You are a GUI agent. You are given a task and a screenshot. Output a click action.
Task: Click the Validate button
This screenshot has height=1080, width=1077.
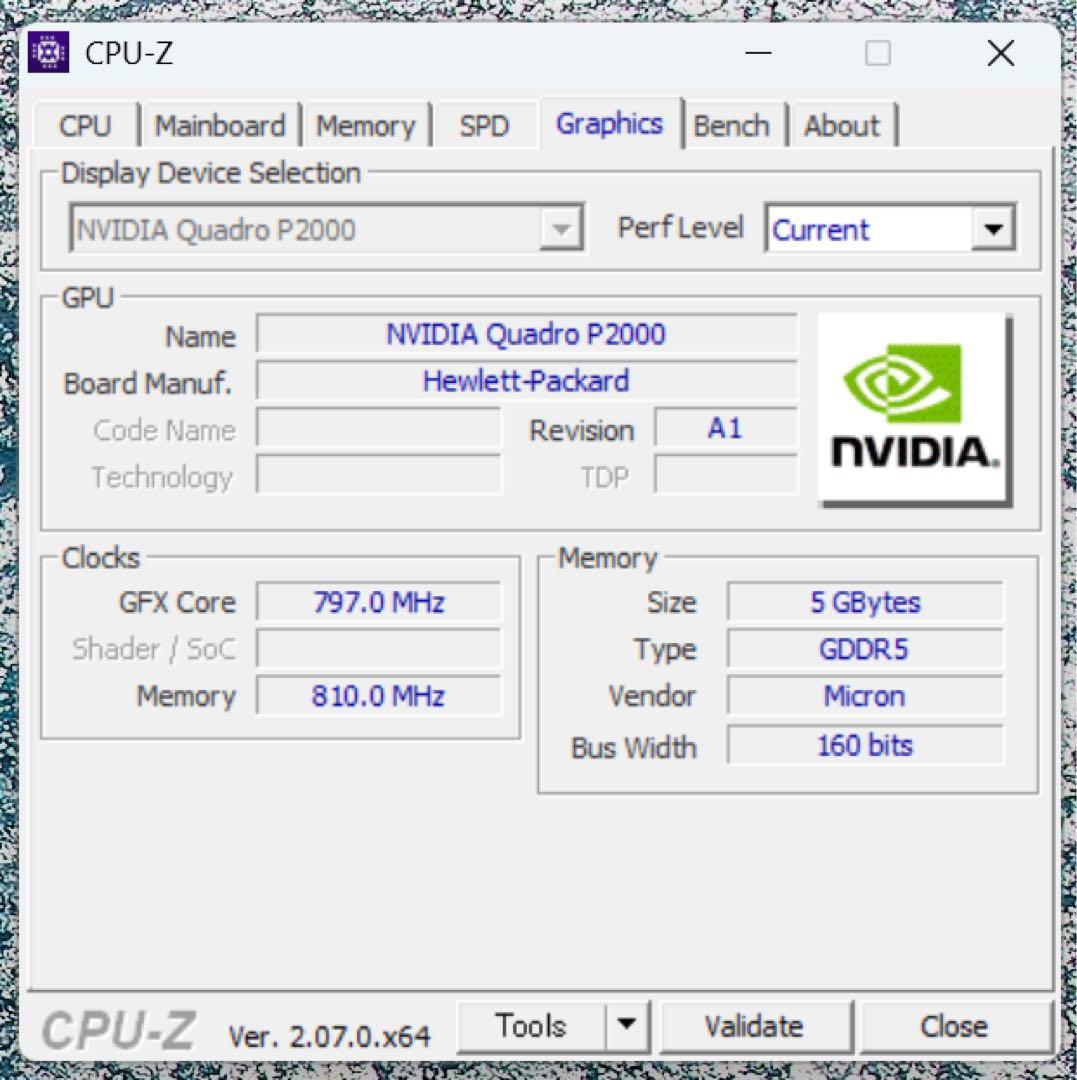point(755,1025)
